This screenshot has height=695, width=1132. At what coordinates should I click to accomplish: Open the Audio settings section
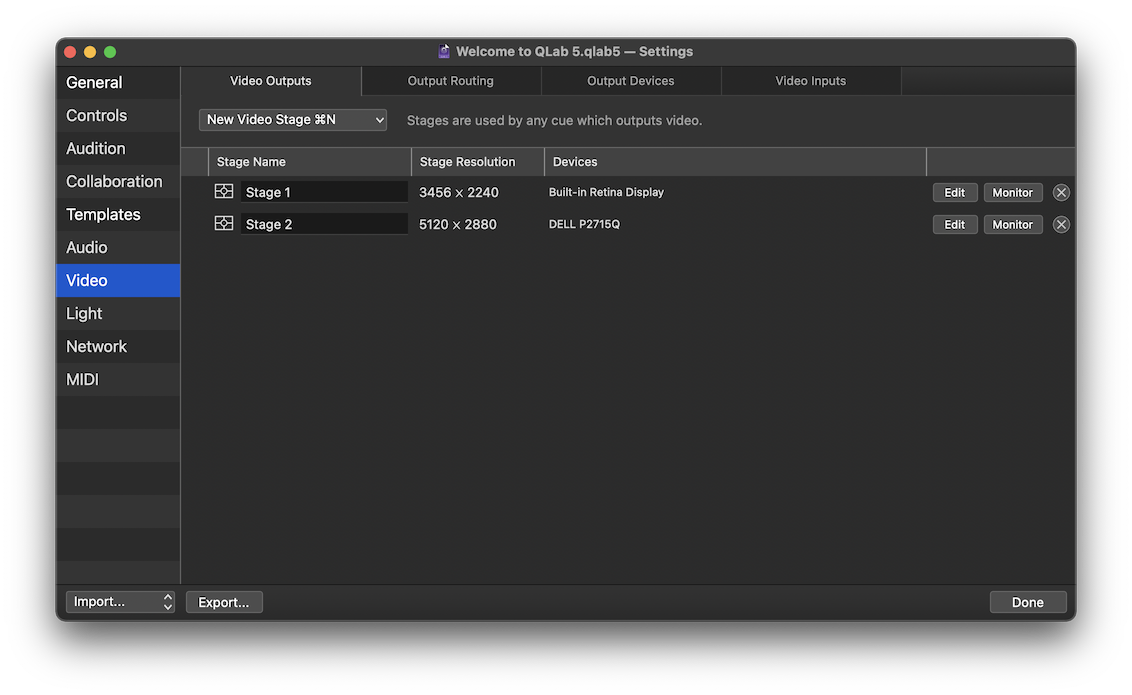[x=86, y=246]
